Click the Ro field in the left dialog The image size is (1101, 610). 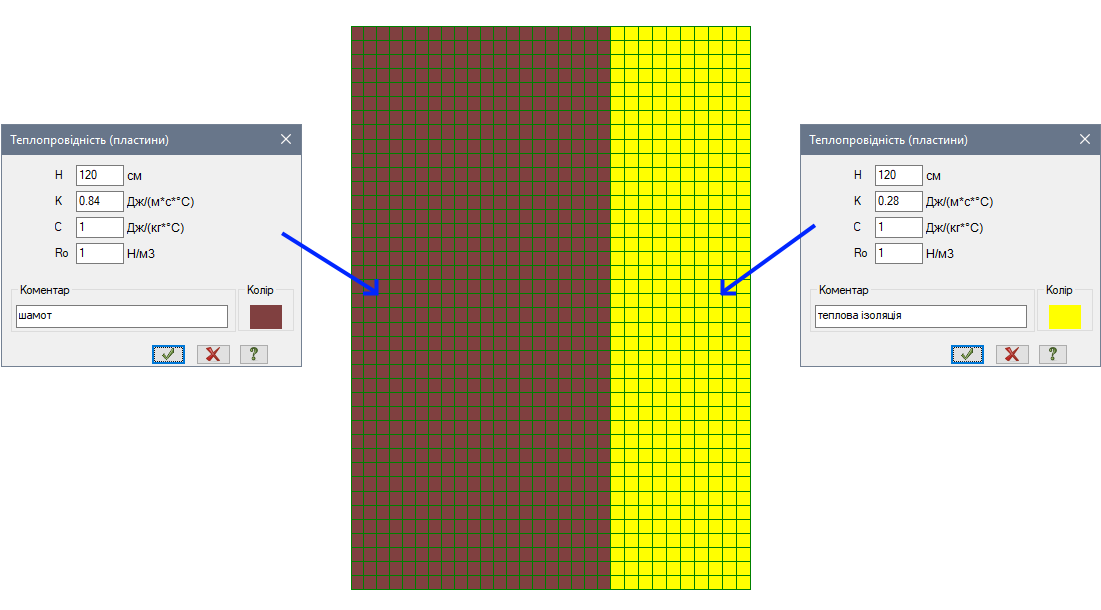click(x=99, y=254)
